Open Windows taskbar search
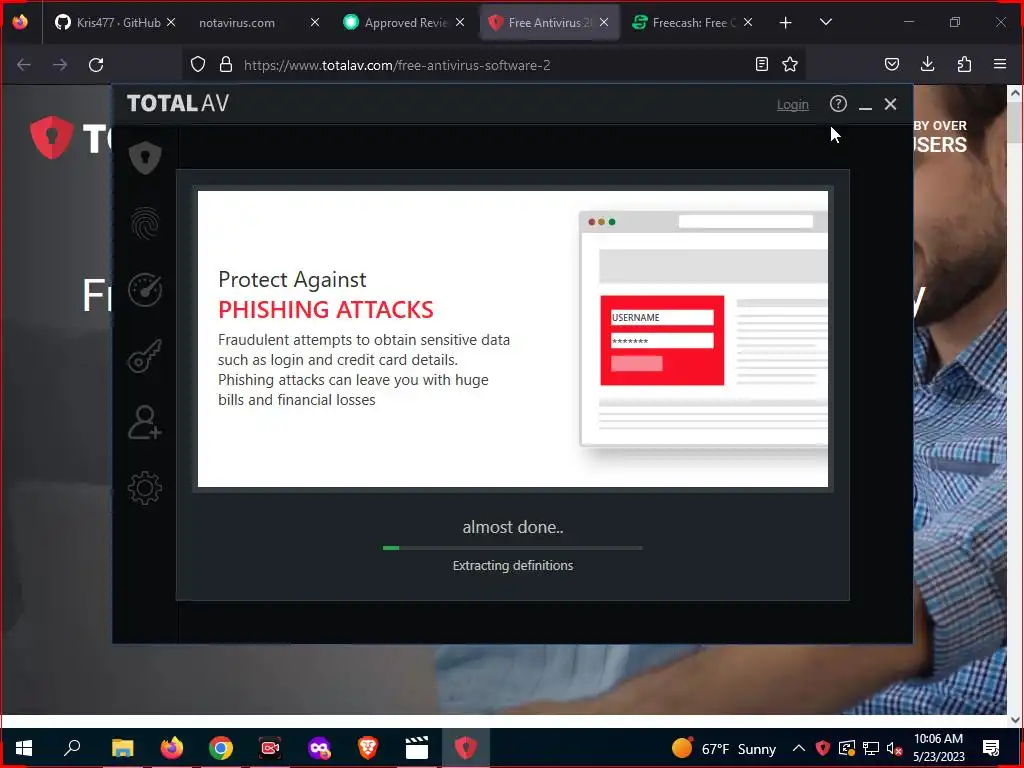1024x768 pixels. click(72, 748)
